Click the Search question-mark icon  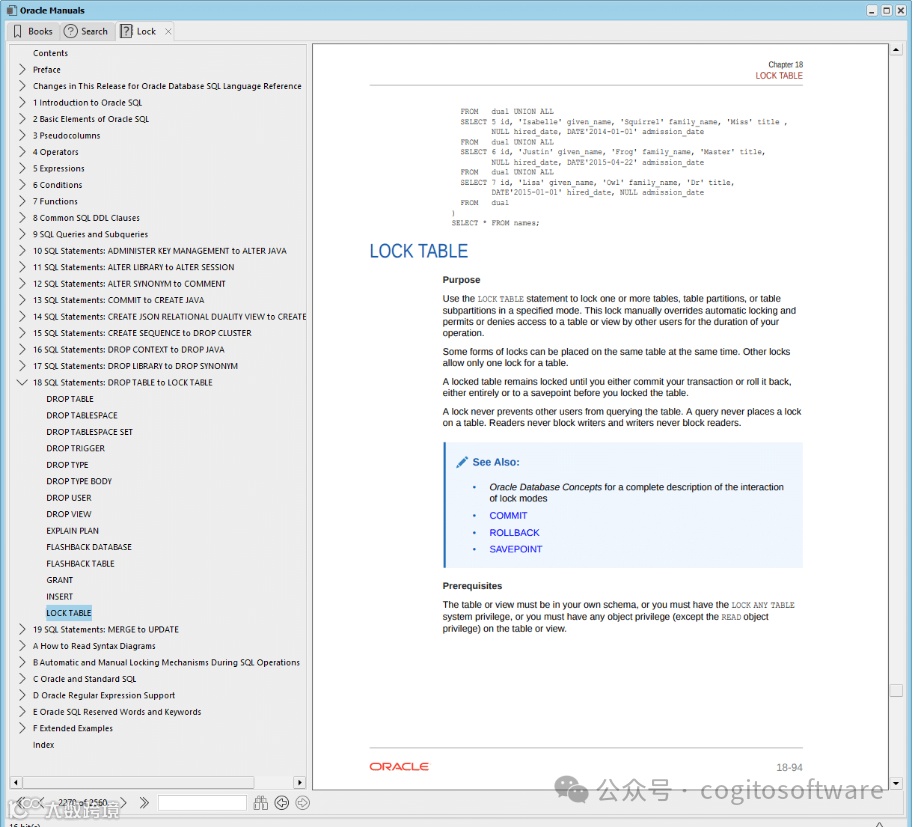[x=70, y=31]
